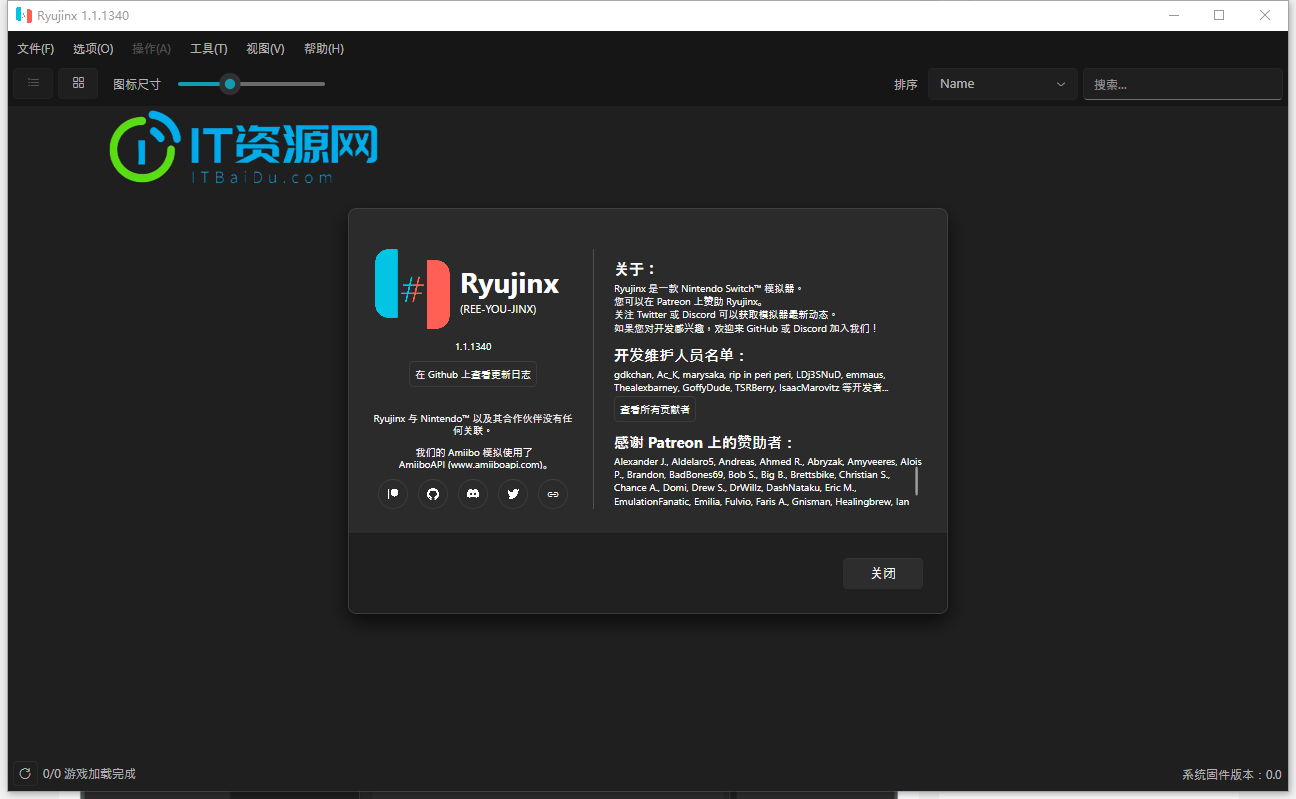Image resolution: width=1296 pixels, height=799 pixels.
Task: Click the 感谢 Patreon 上的赞助者： heading
Action: [x=705, y=442]
